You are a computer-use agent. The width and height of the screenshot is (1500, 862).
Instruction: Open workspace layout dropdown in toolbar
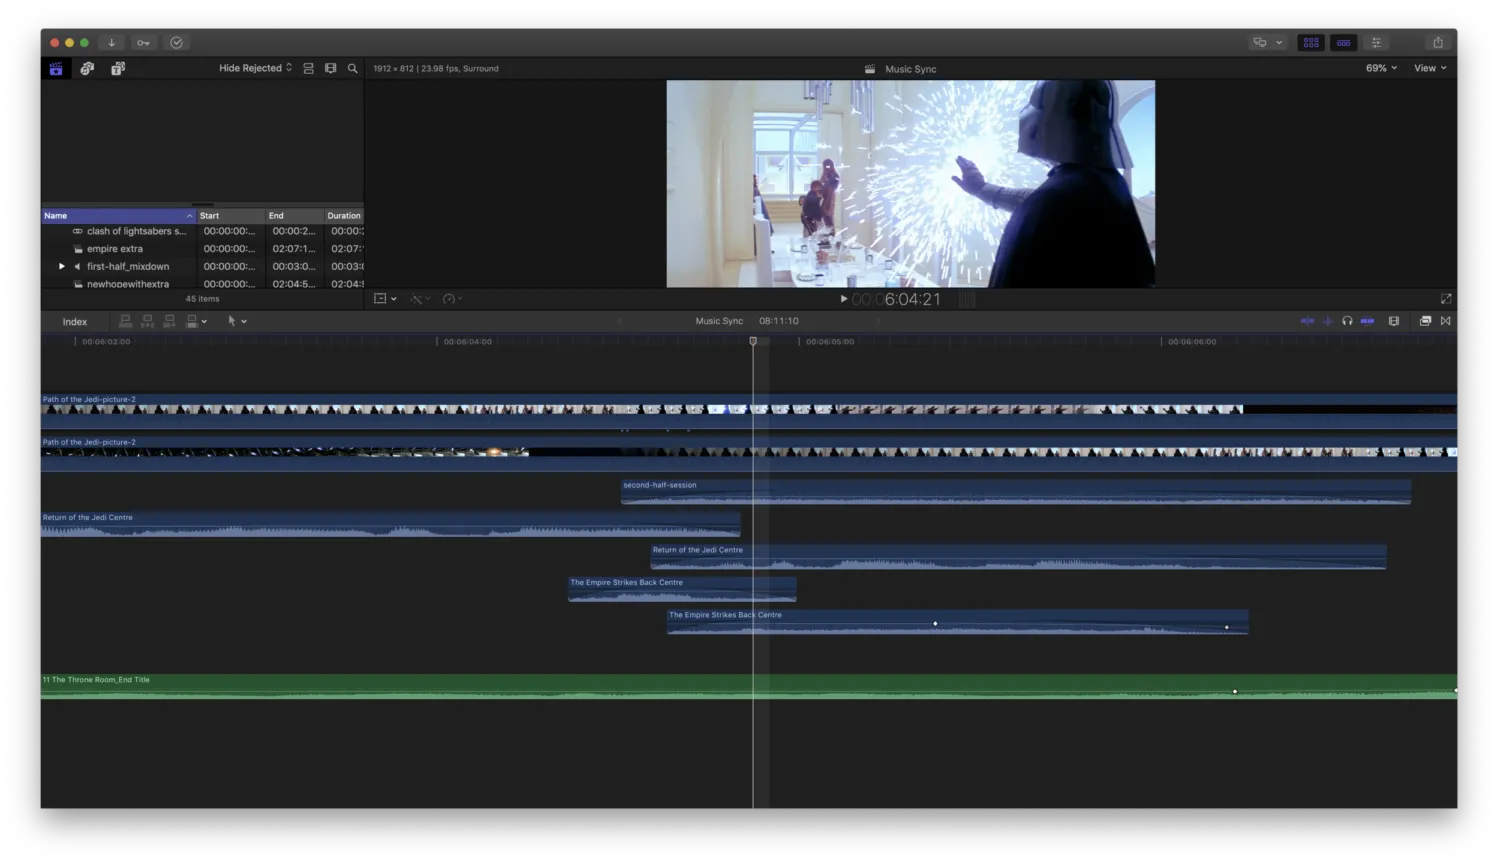point(1268,43)
